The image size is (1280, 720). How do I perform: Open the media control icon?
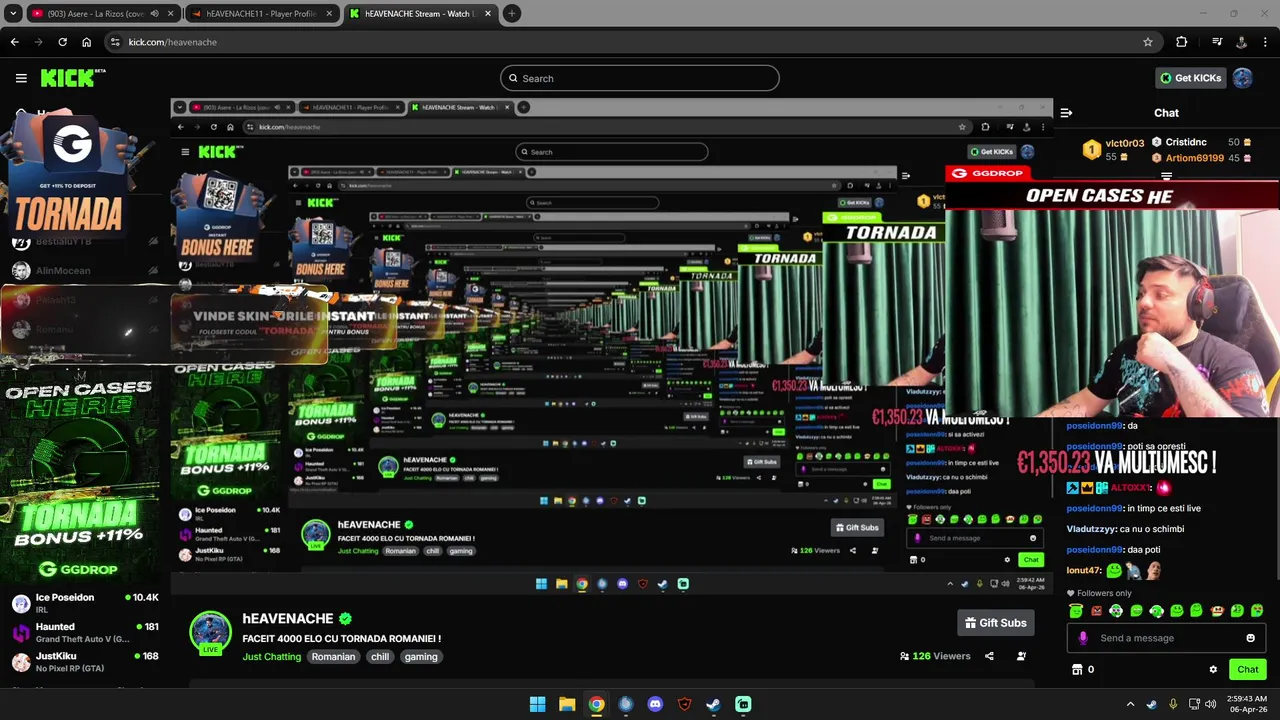pos(1217,42)
